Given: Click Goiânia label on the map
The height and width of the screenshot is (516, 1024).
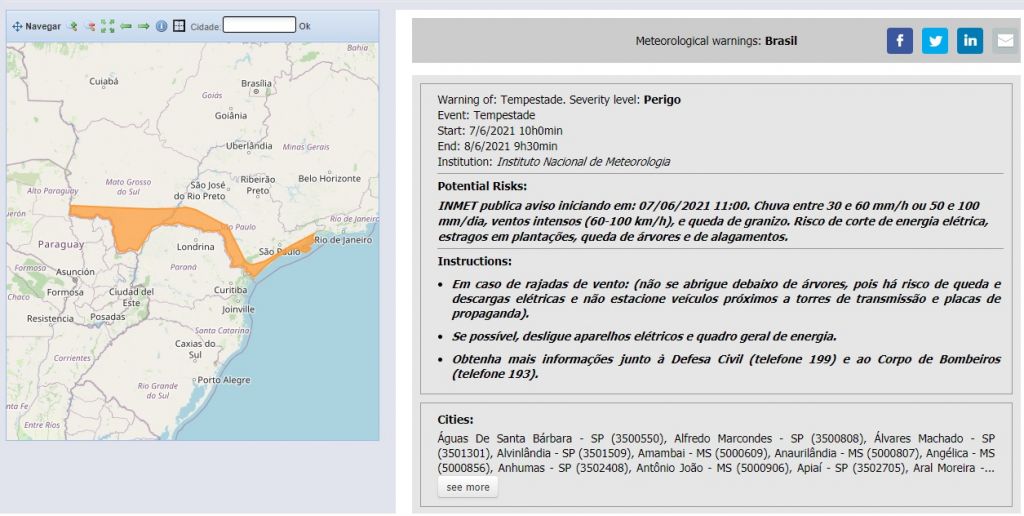Looking at the screenshot, I should 231,116.
